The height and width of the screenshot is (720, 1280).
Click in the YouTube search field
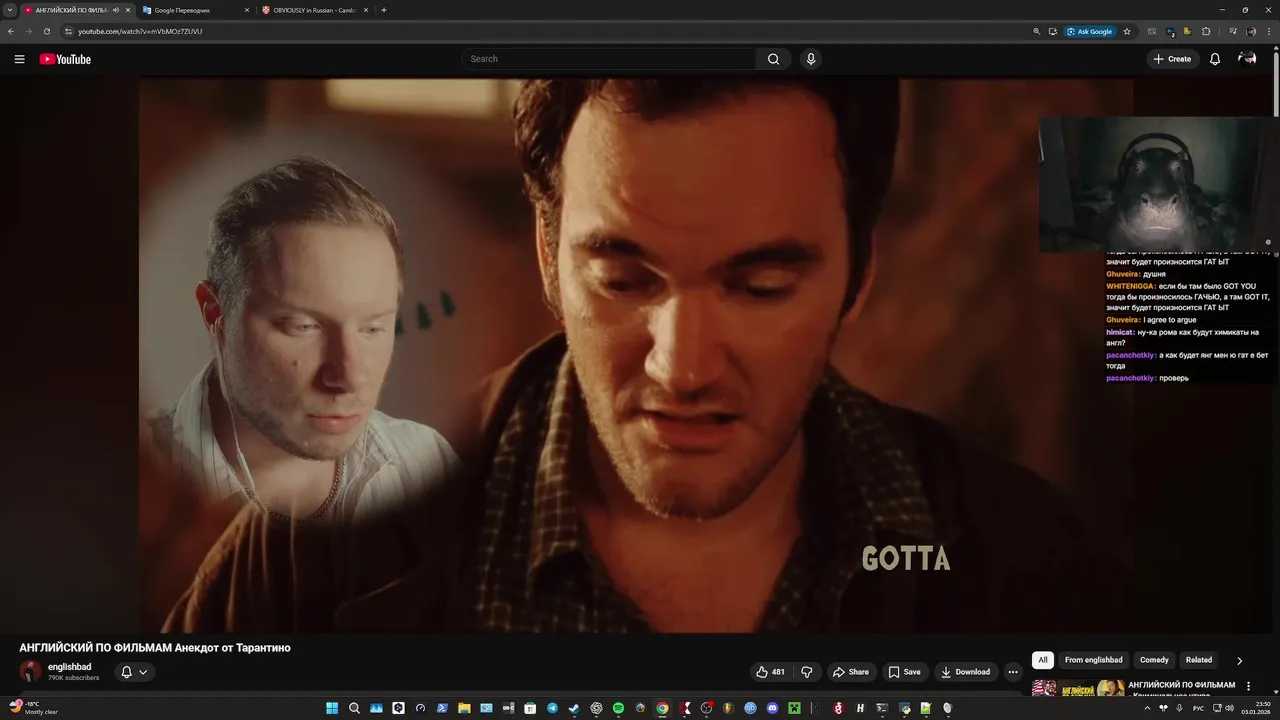point(610,59)
